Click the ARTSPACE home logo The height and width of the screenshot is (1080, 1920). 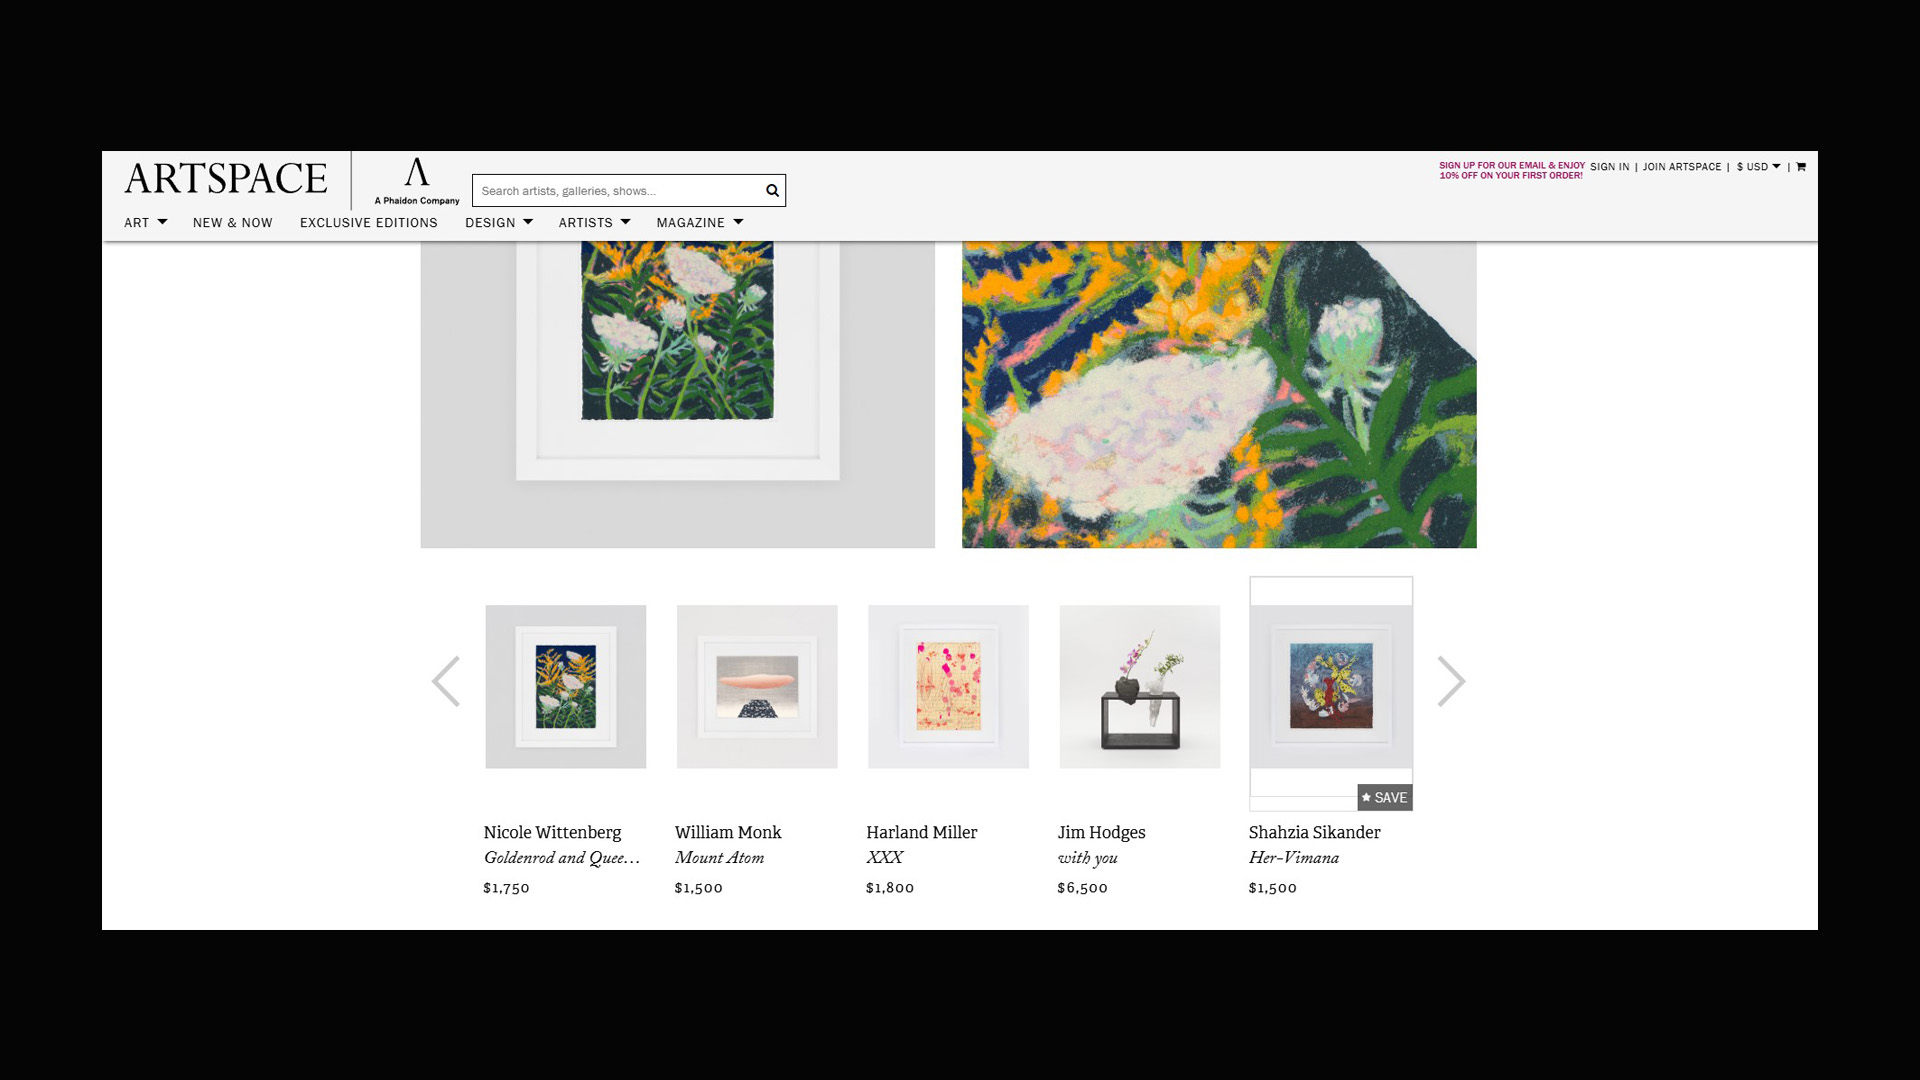(226, 179)
